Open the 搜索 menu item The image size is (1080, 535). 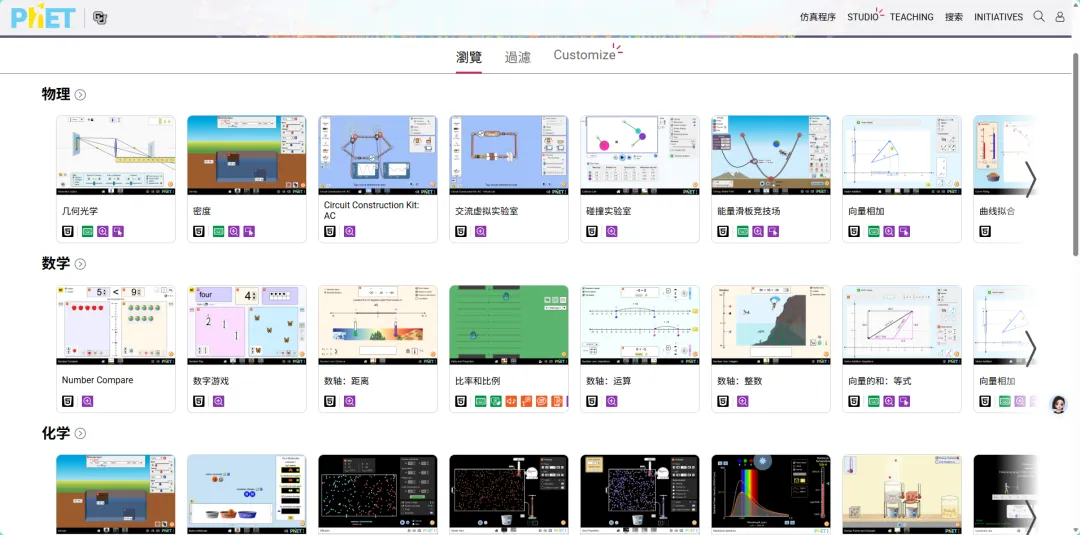(954, 17)
